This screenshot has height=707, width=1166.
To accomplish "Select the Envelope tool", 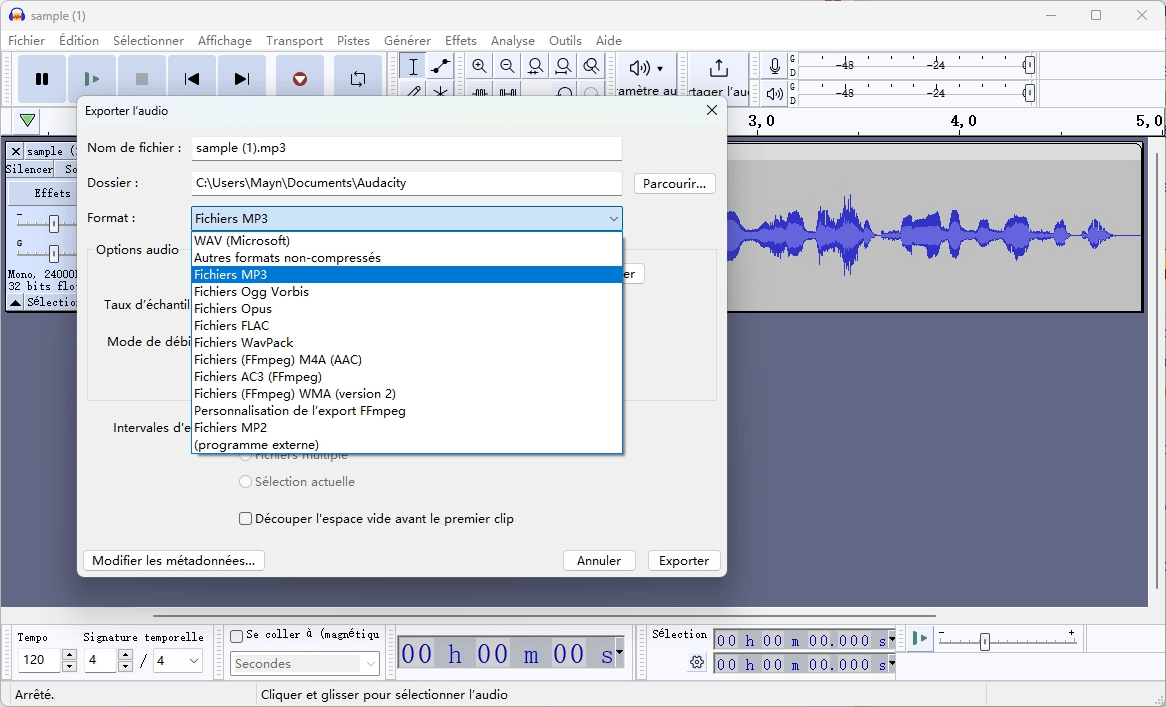I will tap(440, 67).
